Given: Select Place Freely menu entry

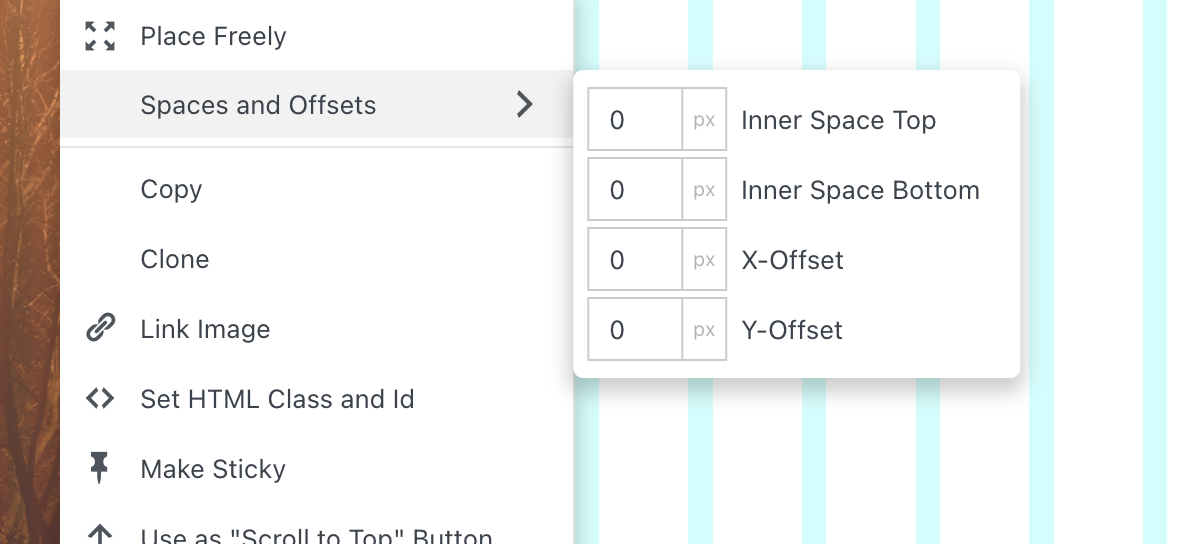Looking at the screenshot, I should (213, 36).
